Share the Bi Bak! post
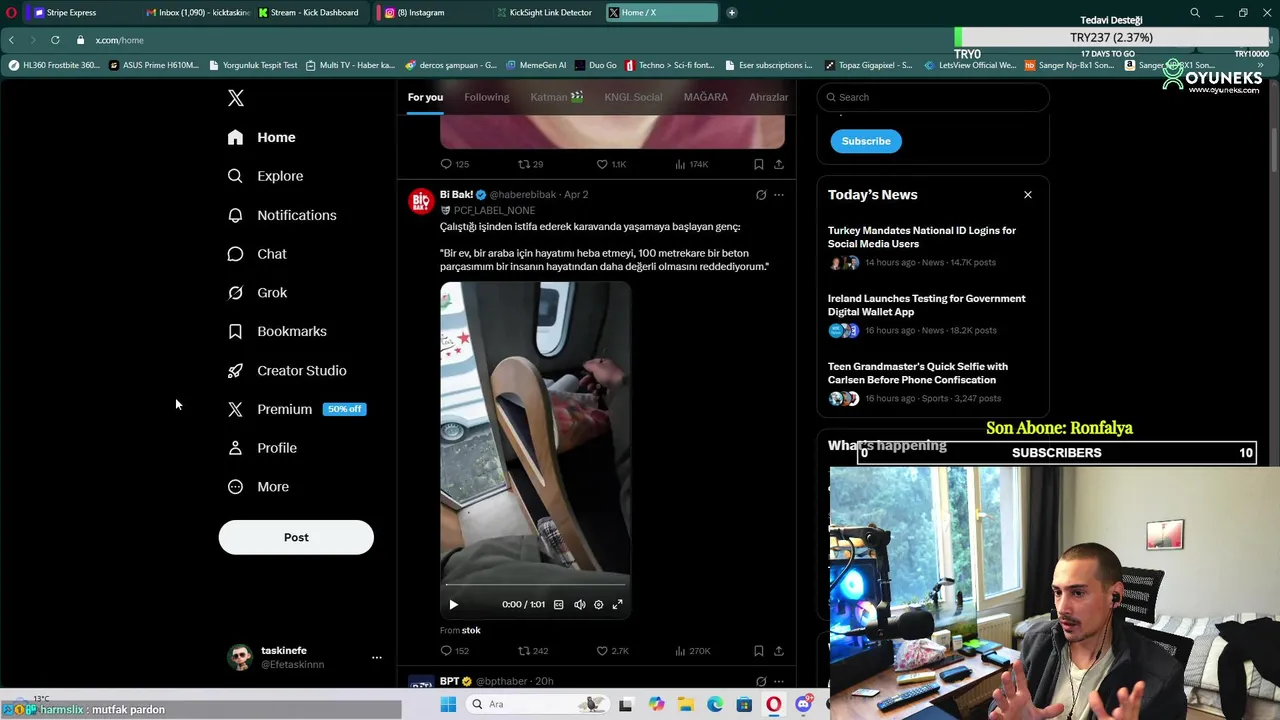Viewport: 1280px width, 720px height. (778, 651)
